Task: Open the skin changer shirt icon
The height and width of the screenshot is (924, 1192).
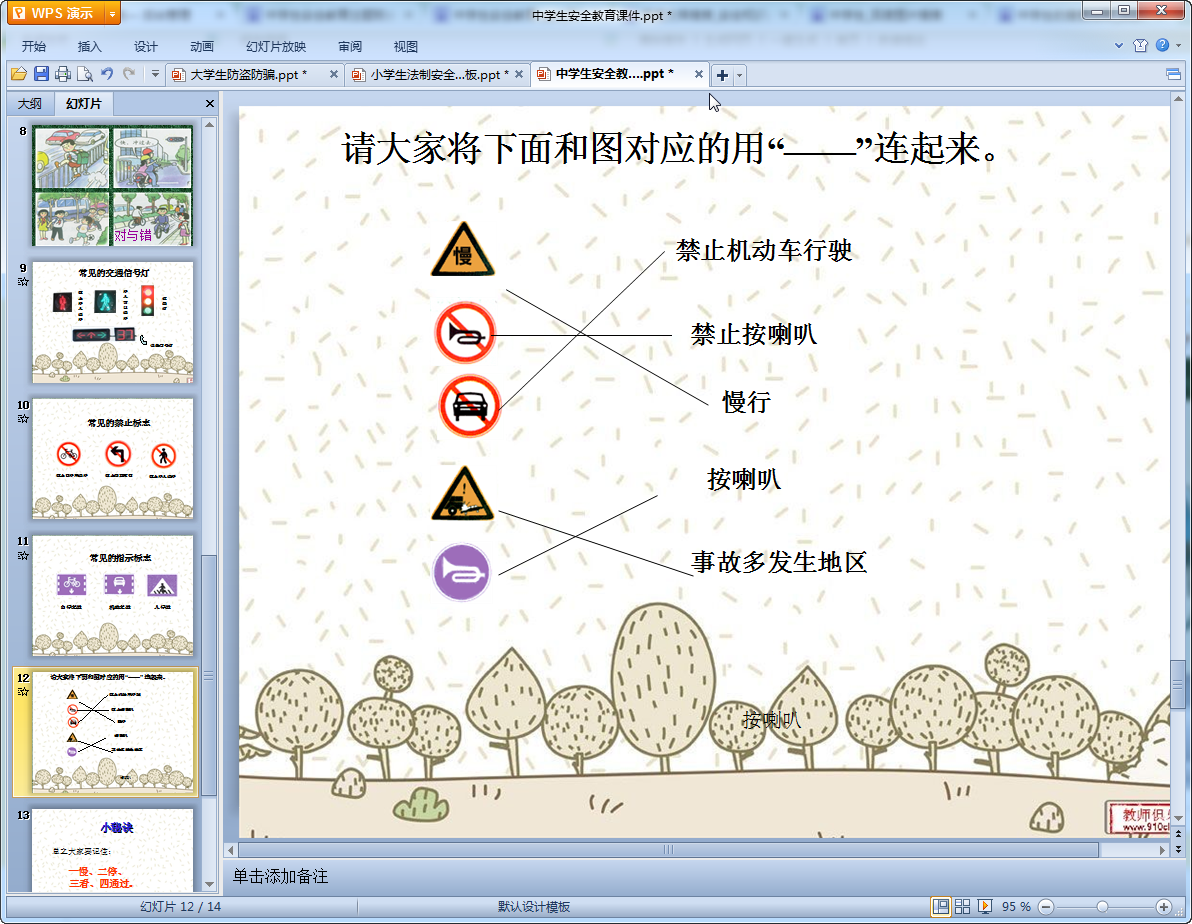Action: 1141,46
